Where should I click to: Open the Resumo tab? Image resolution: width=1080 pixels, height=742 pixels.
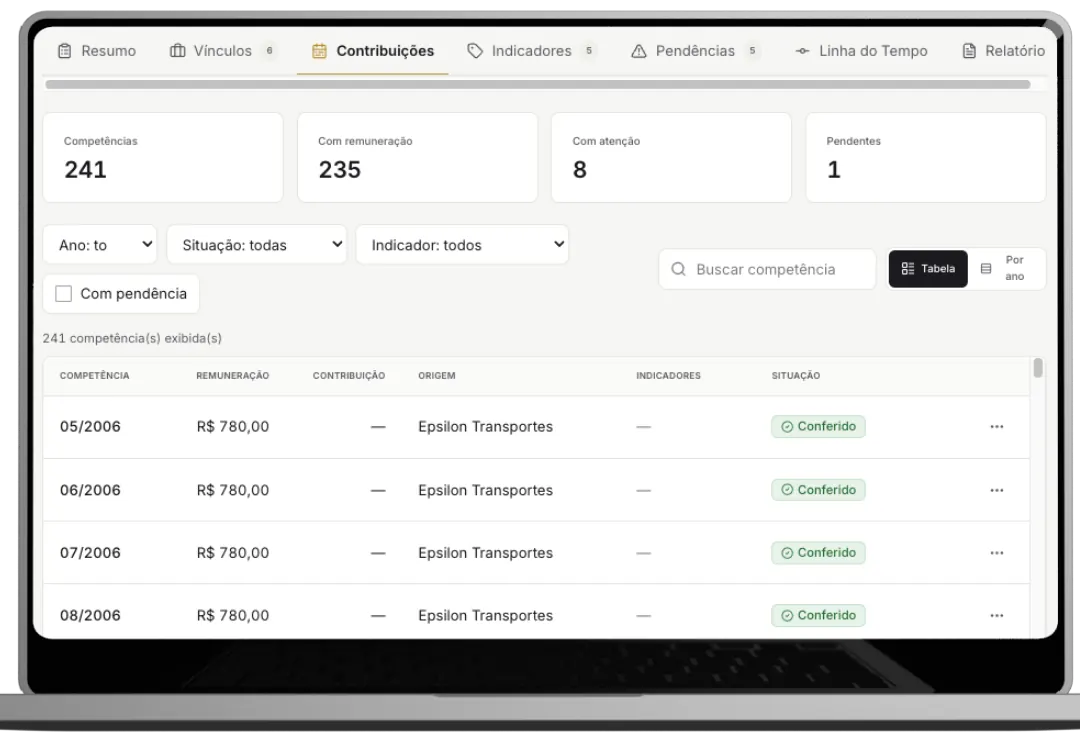(96, 51)
